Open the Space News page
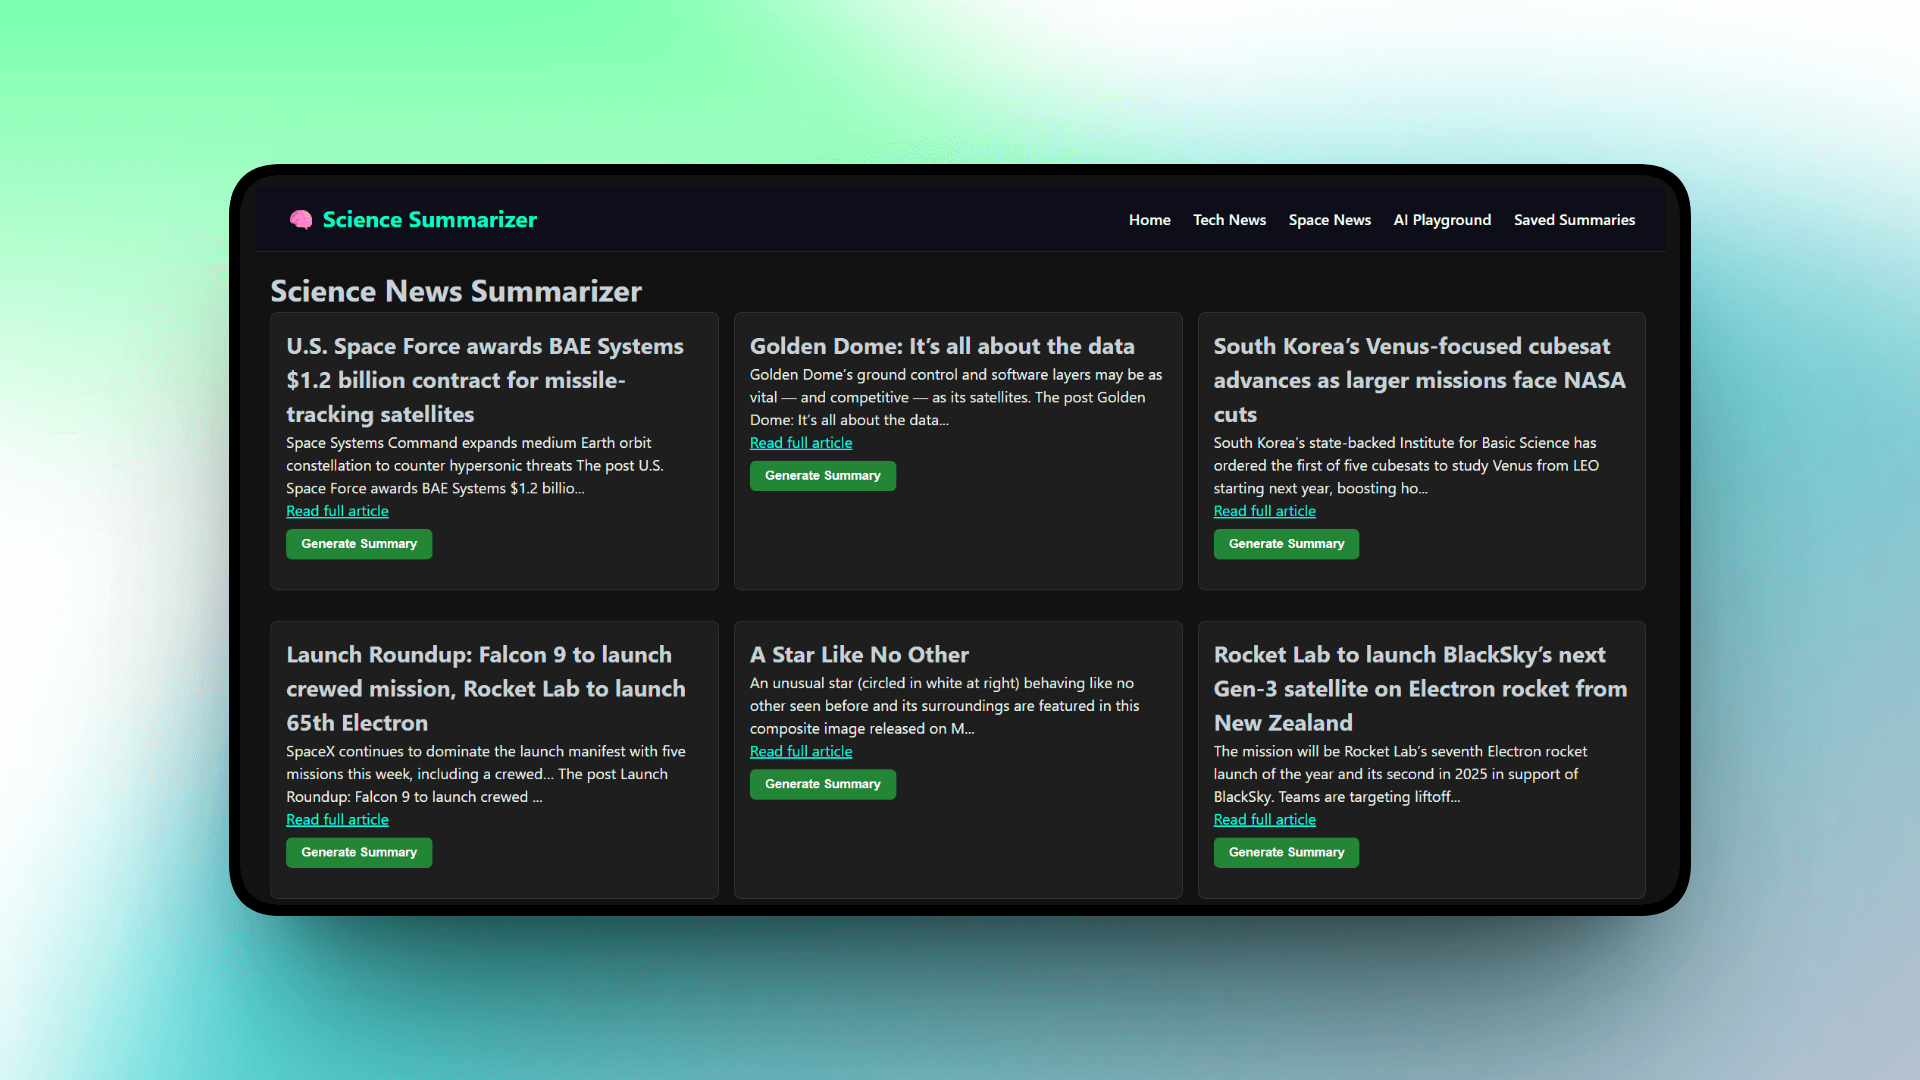Screen dimensions: 1920x1080 tap(1329, 220)
